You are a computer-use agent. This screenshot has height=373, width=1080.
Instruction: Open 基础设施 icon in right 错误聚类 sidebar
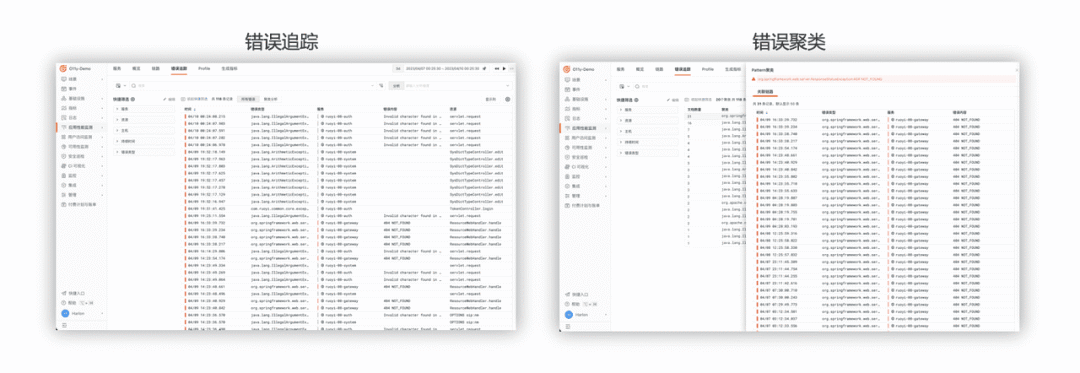pos(568,99)
